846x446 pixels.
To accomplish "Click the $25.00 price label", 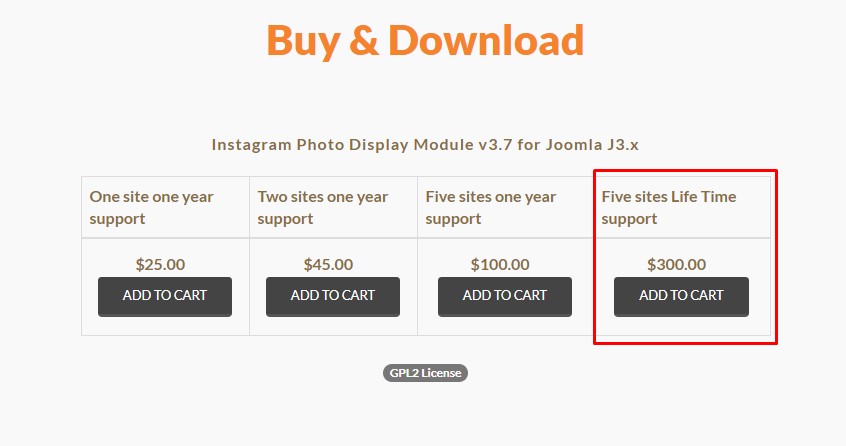I will (160, 264).
